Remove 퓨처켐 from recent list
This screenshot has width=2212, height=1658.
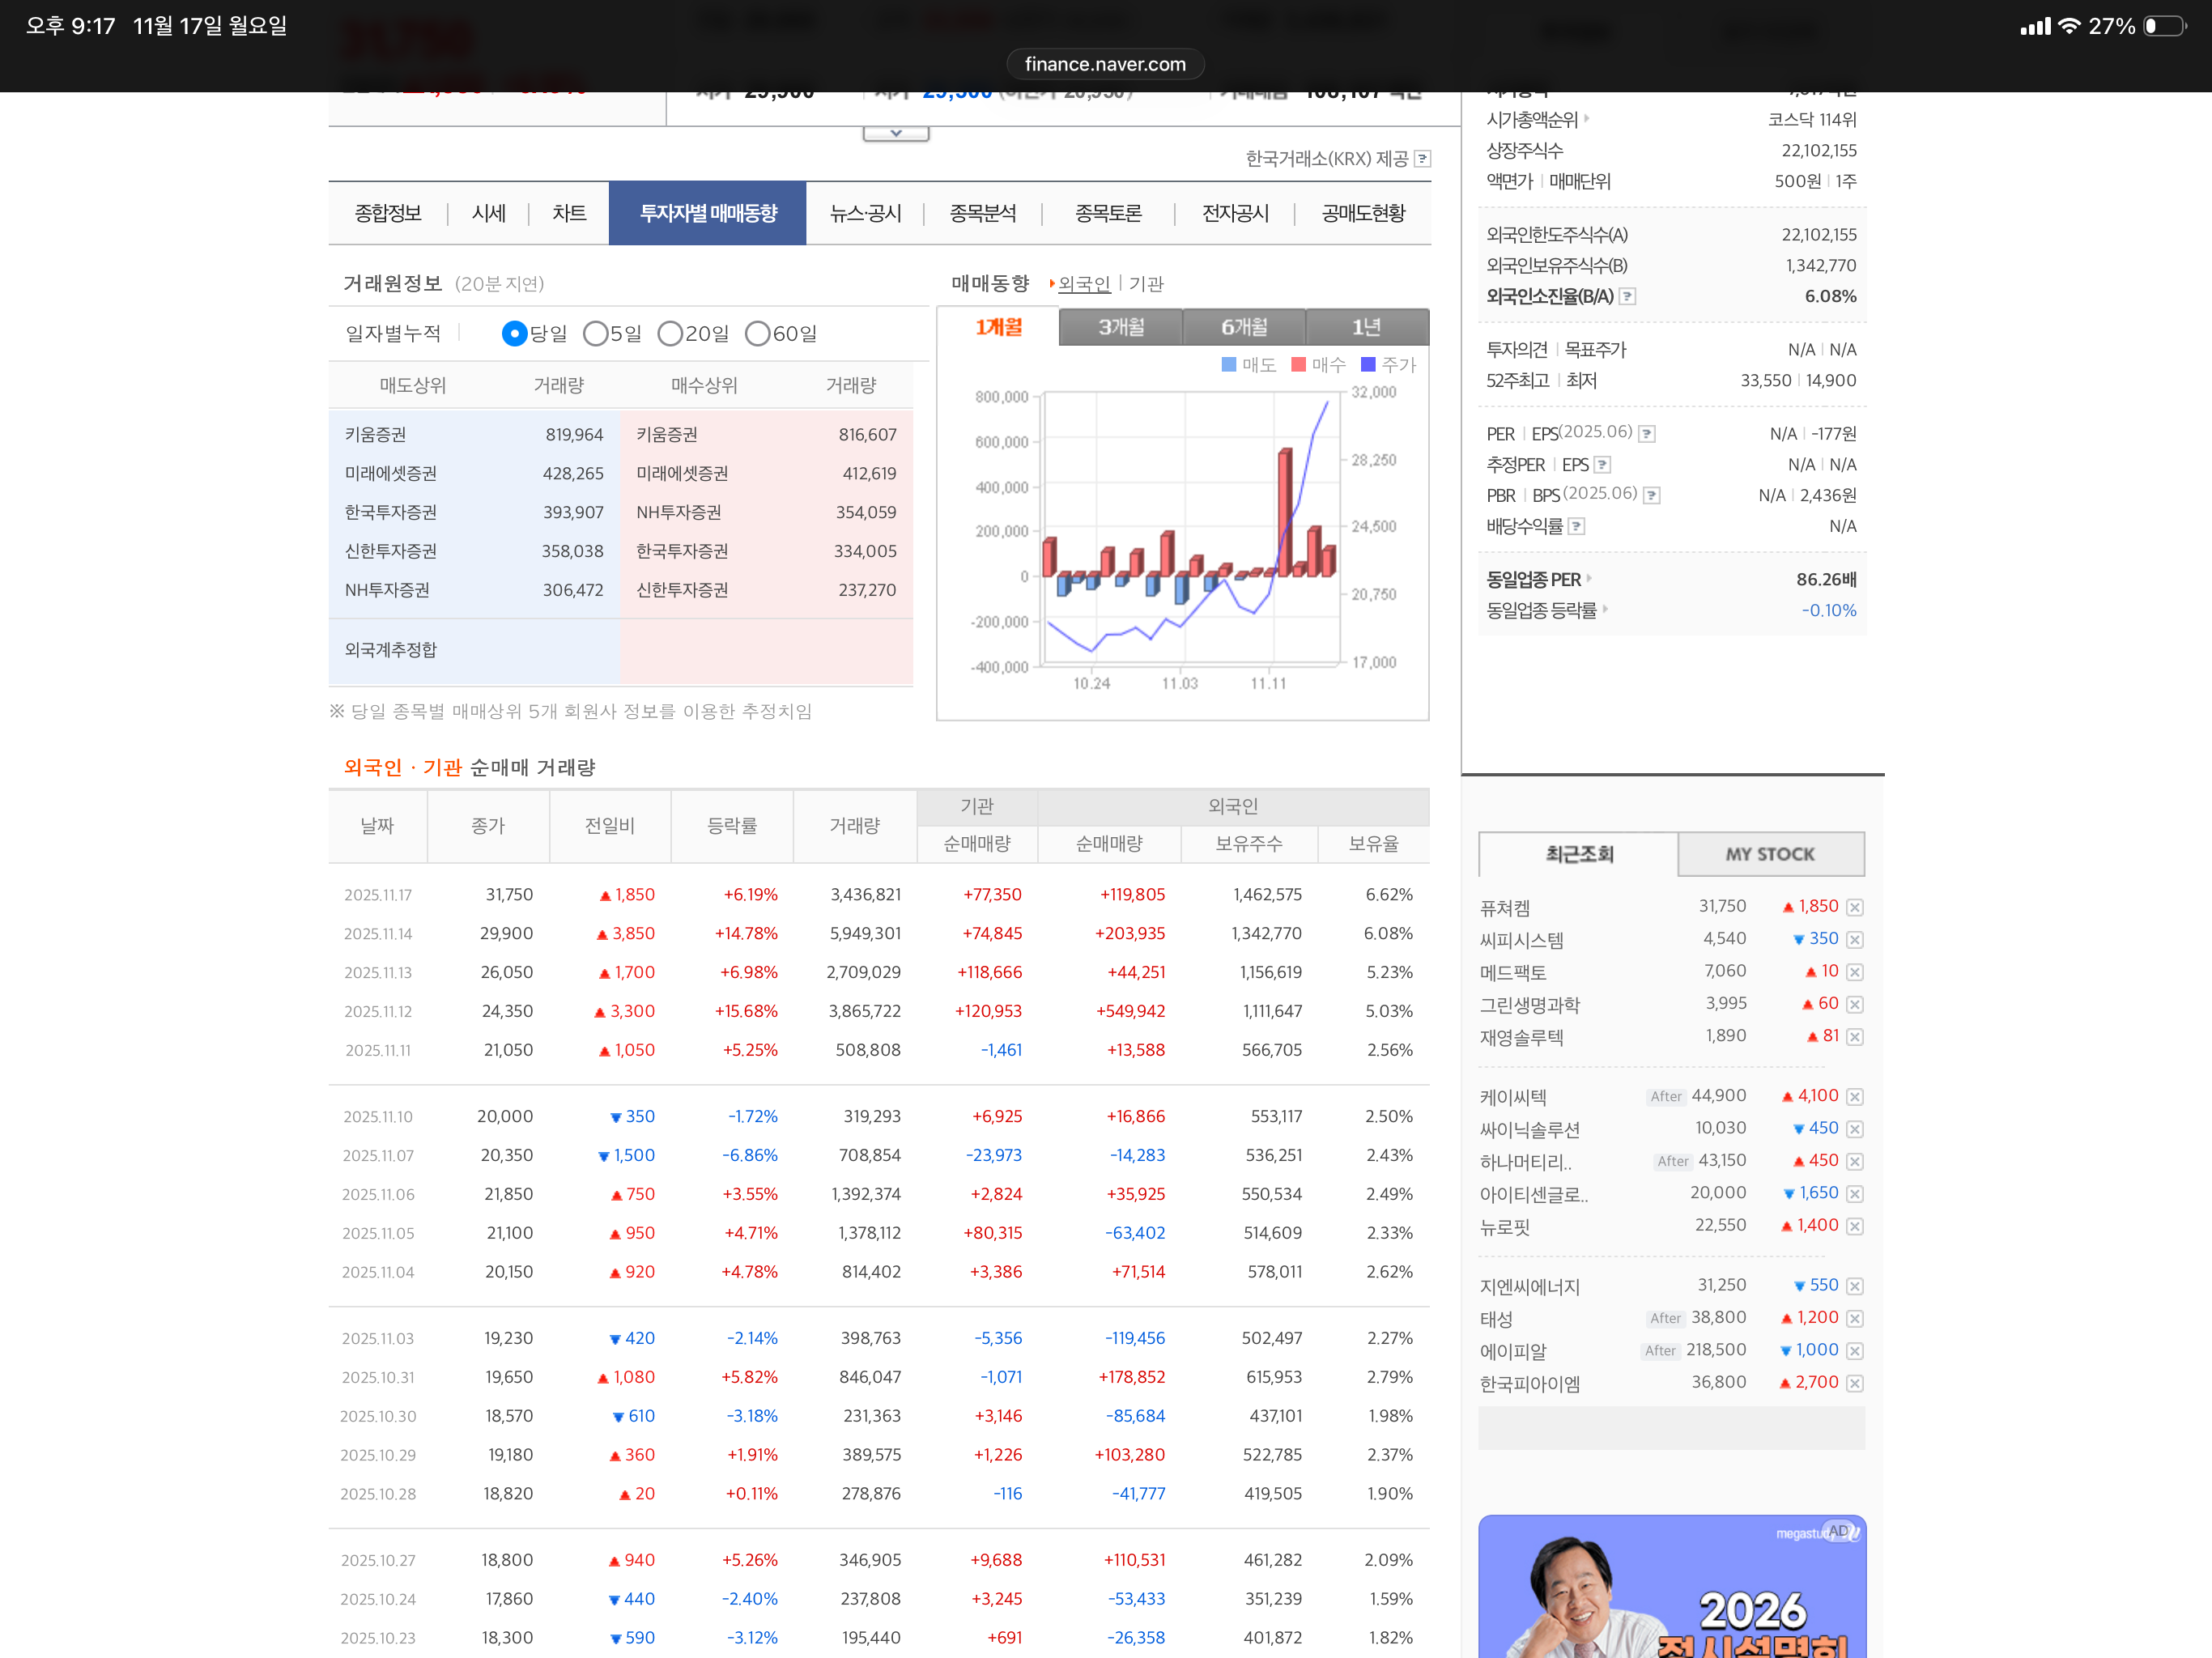(1854, 908)
